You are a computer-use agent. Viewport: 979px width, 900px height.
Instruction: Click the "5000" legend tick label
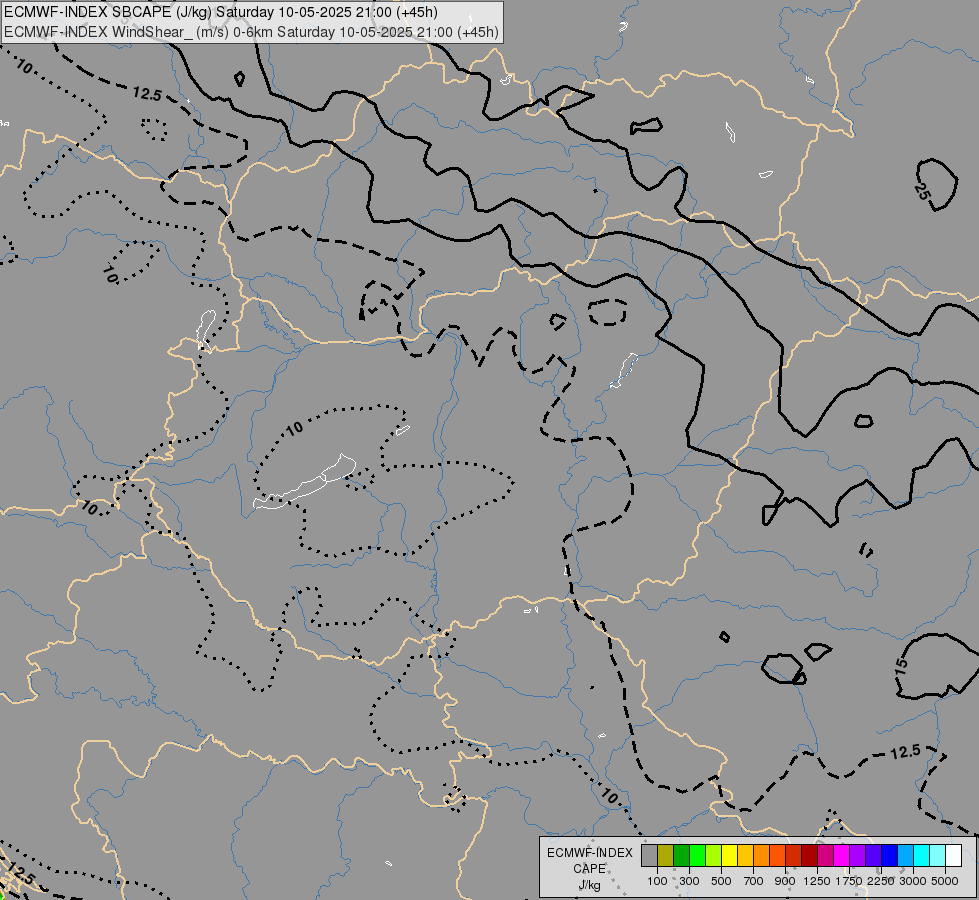pyautogui.click(x=945, y=881)
